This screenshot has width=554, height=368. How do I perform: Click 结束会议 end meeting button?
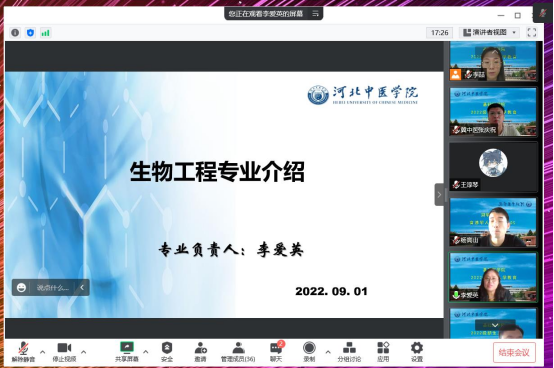tap(514, 352)
